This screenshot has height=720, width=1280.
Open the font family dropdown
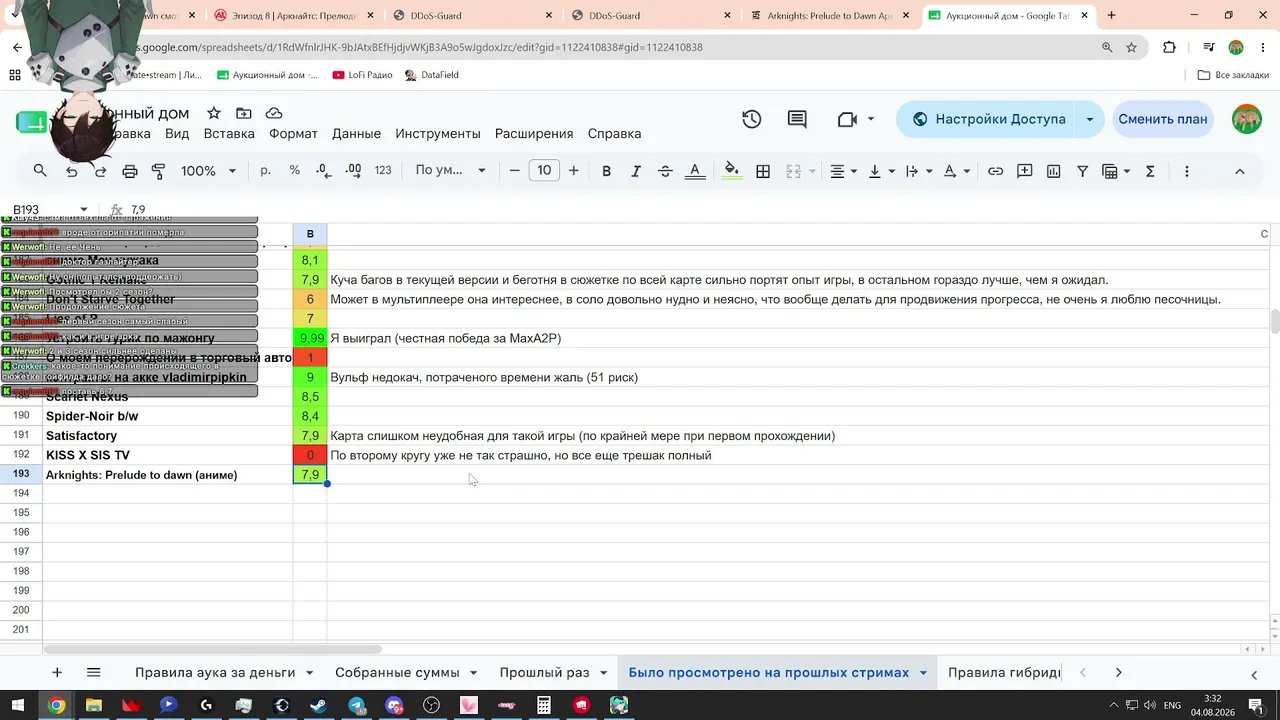[x=450, y=171]
